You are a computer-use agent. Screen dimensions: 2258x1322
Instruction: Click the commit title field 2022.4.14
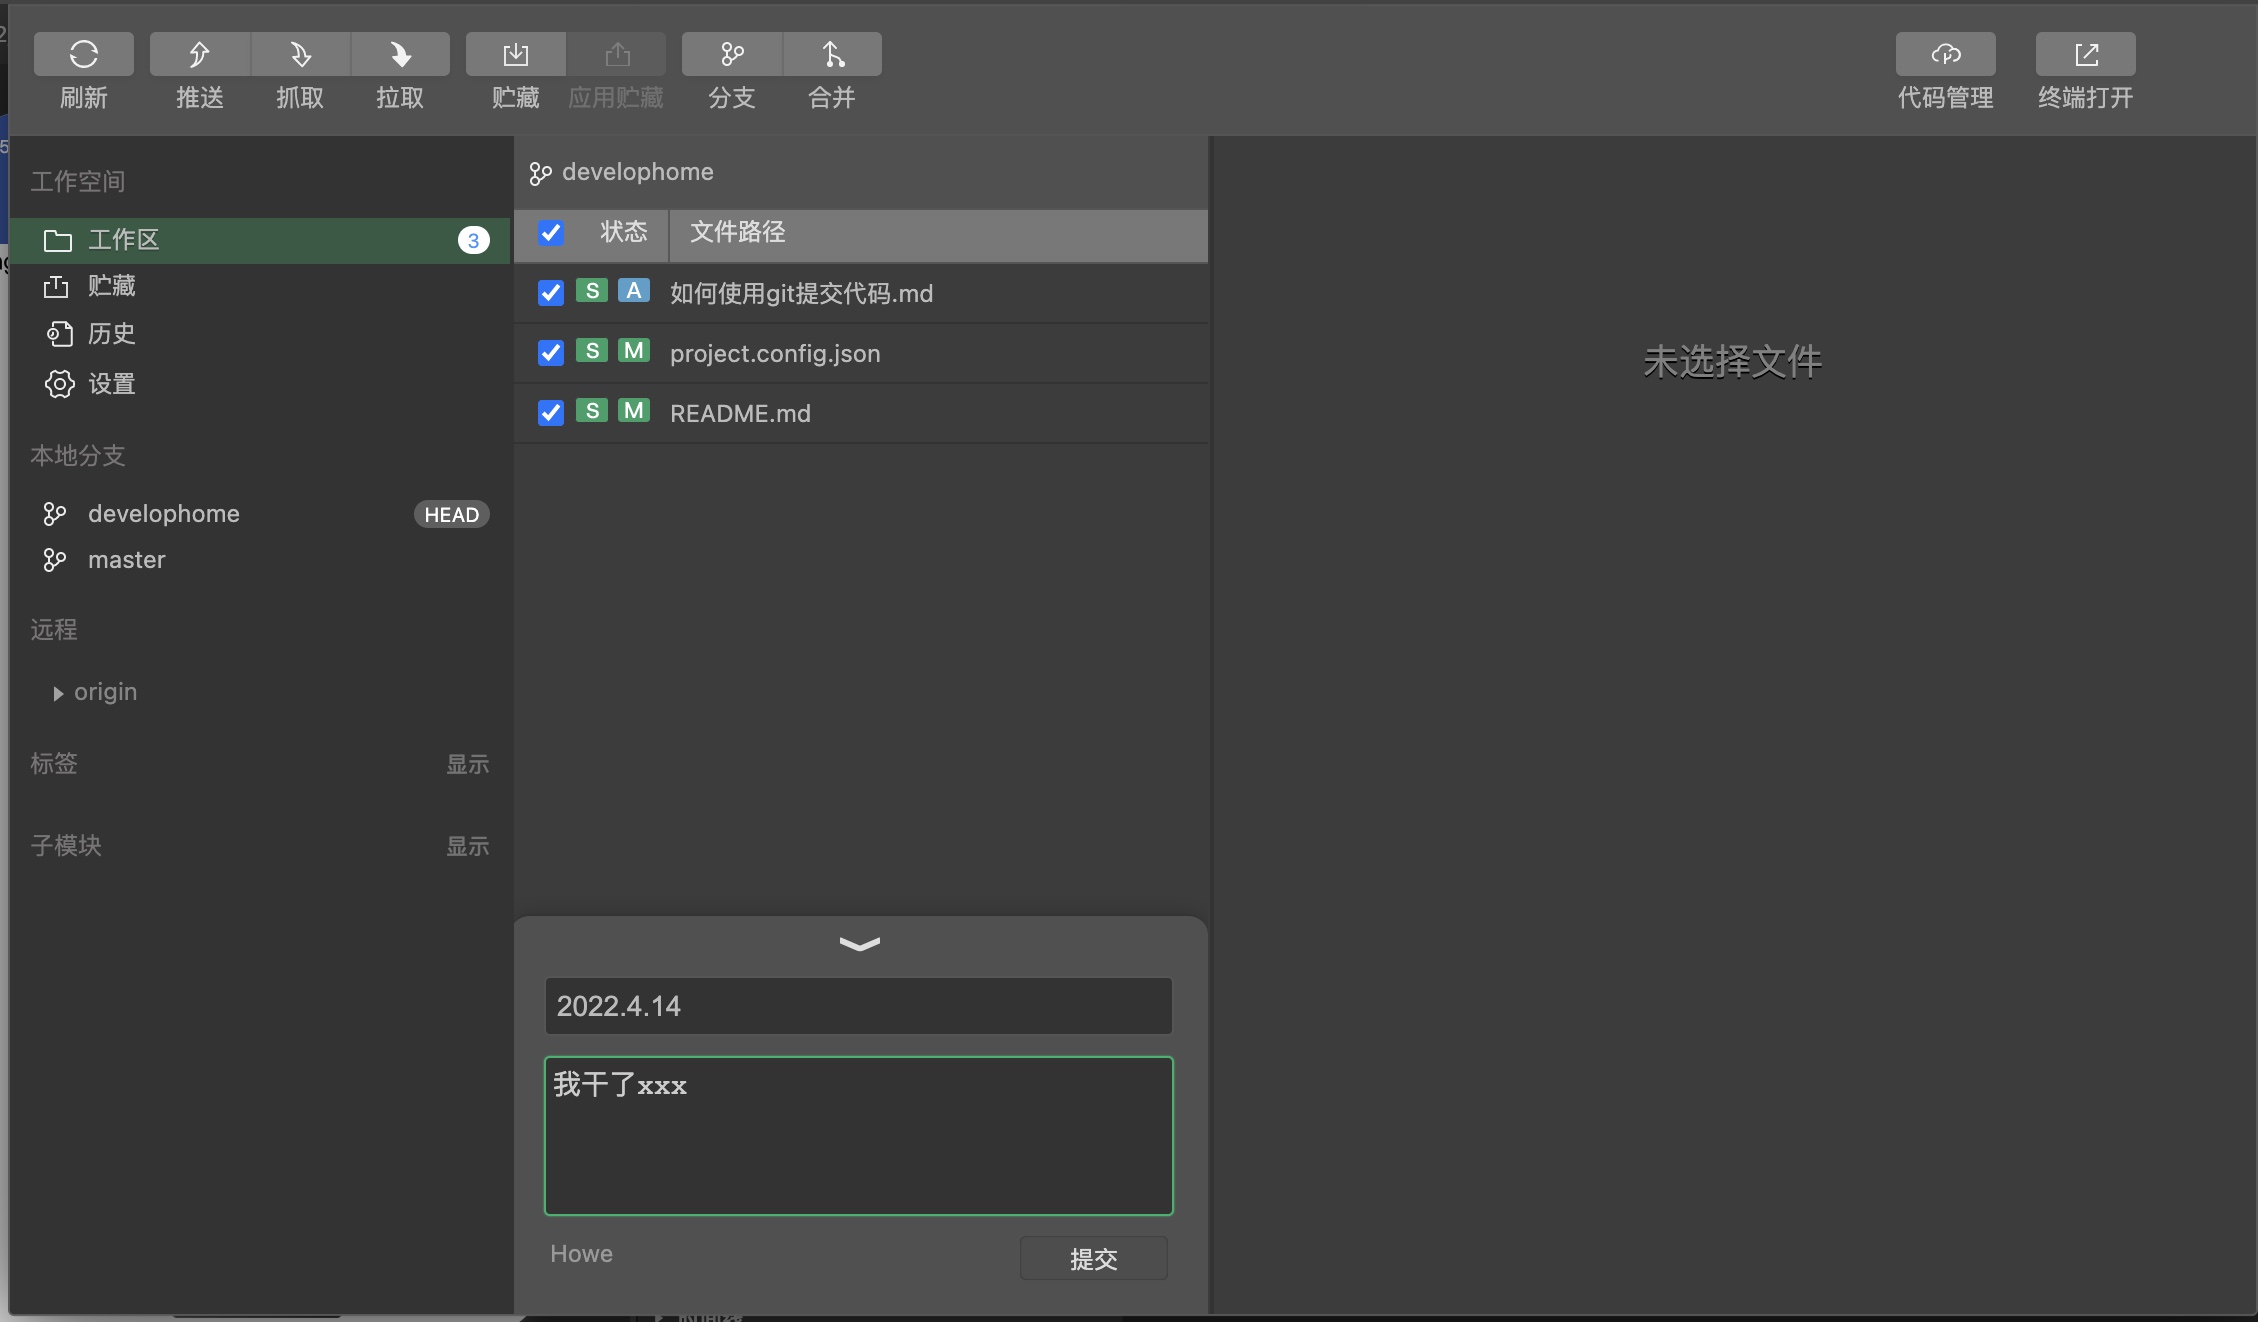(859, 1006)
